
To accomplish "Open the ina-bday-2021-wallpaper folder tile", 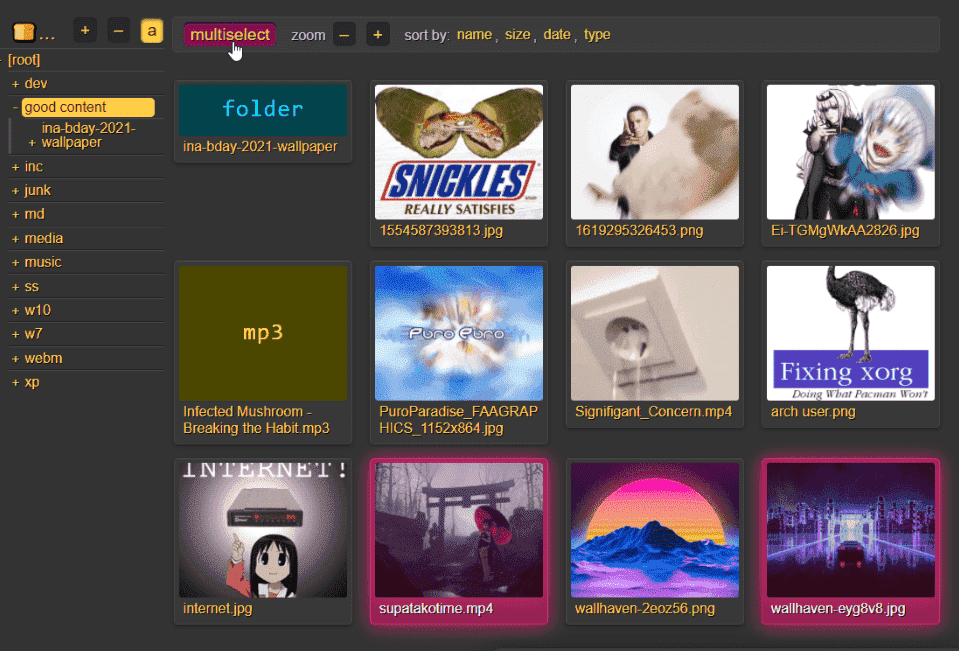I will point(263,111).
